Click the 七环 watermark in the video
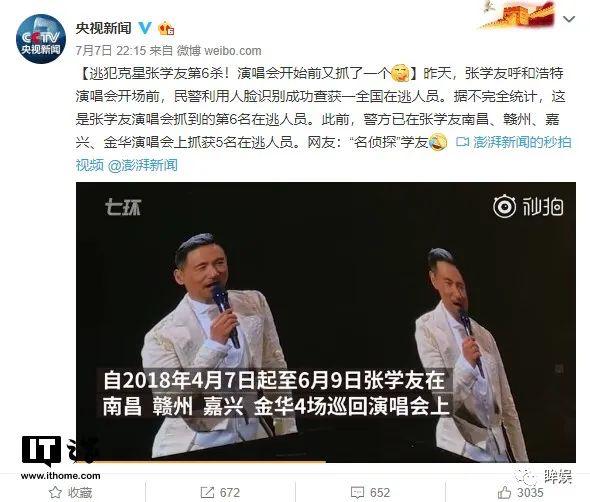The height and width of the screenshot is (502, 590). [x=123, y=207]
